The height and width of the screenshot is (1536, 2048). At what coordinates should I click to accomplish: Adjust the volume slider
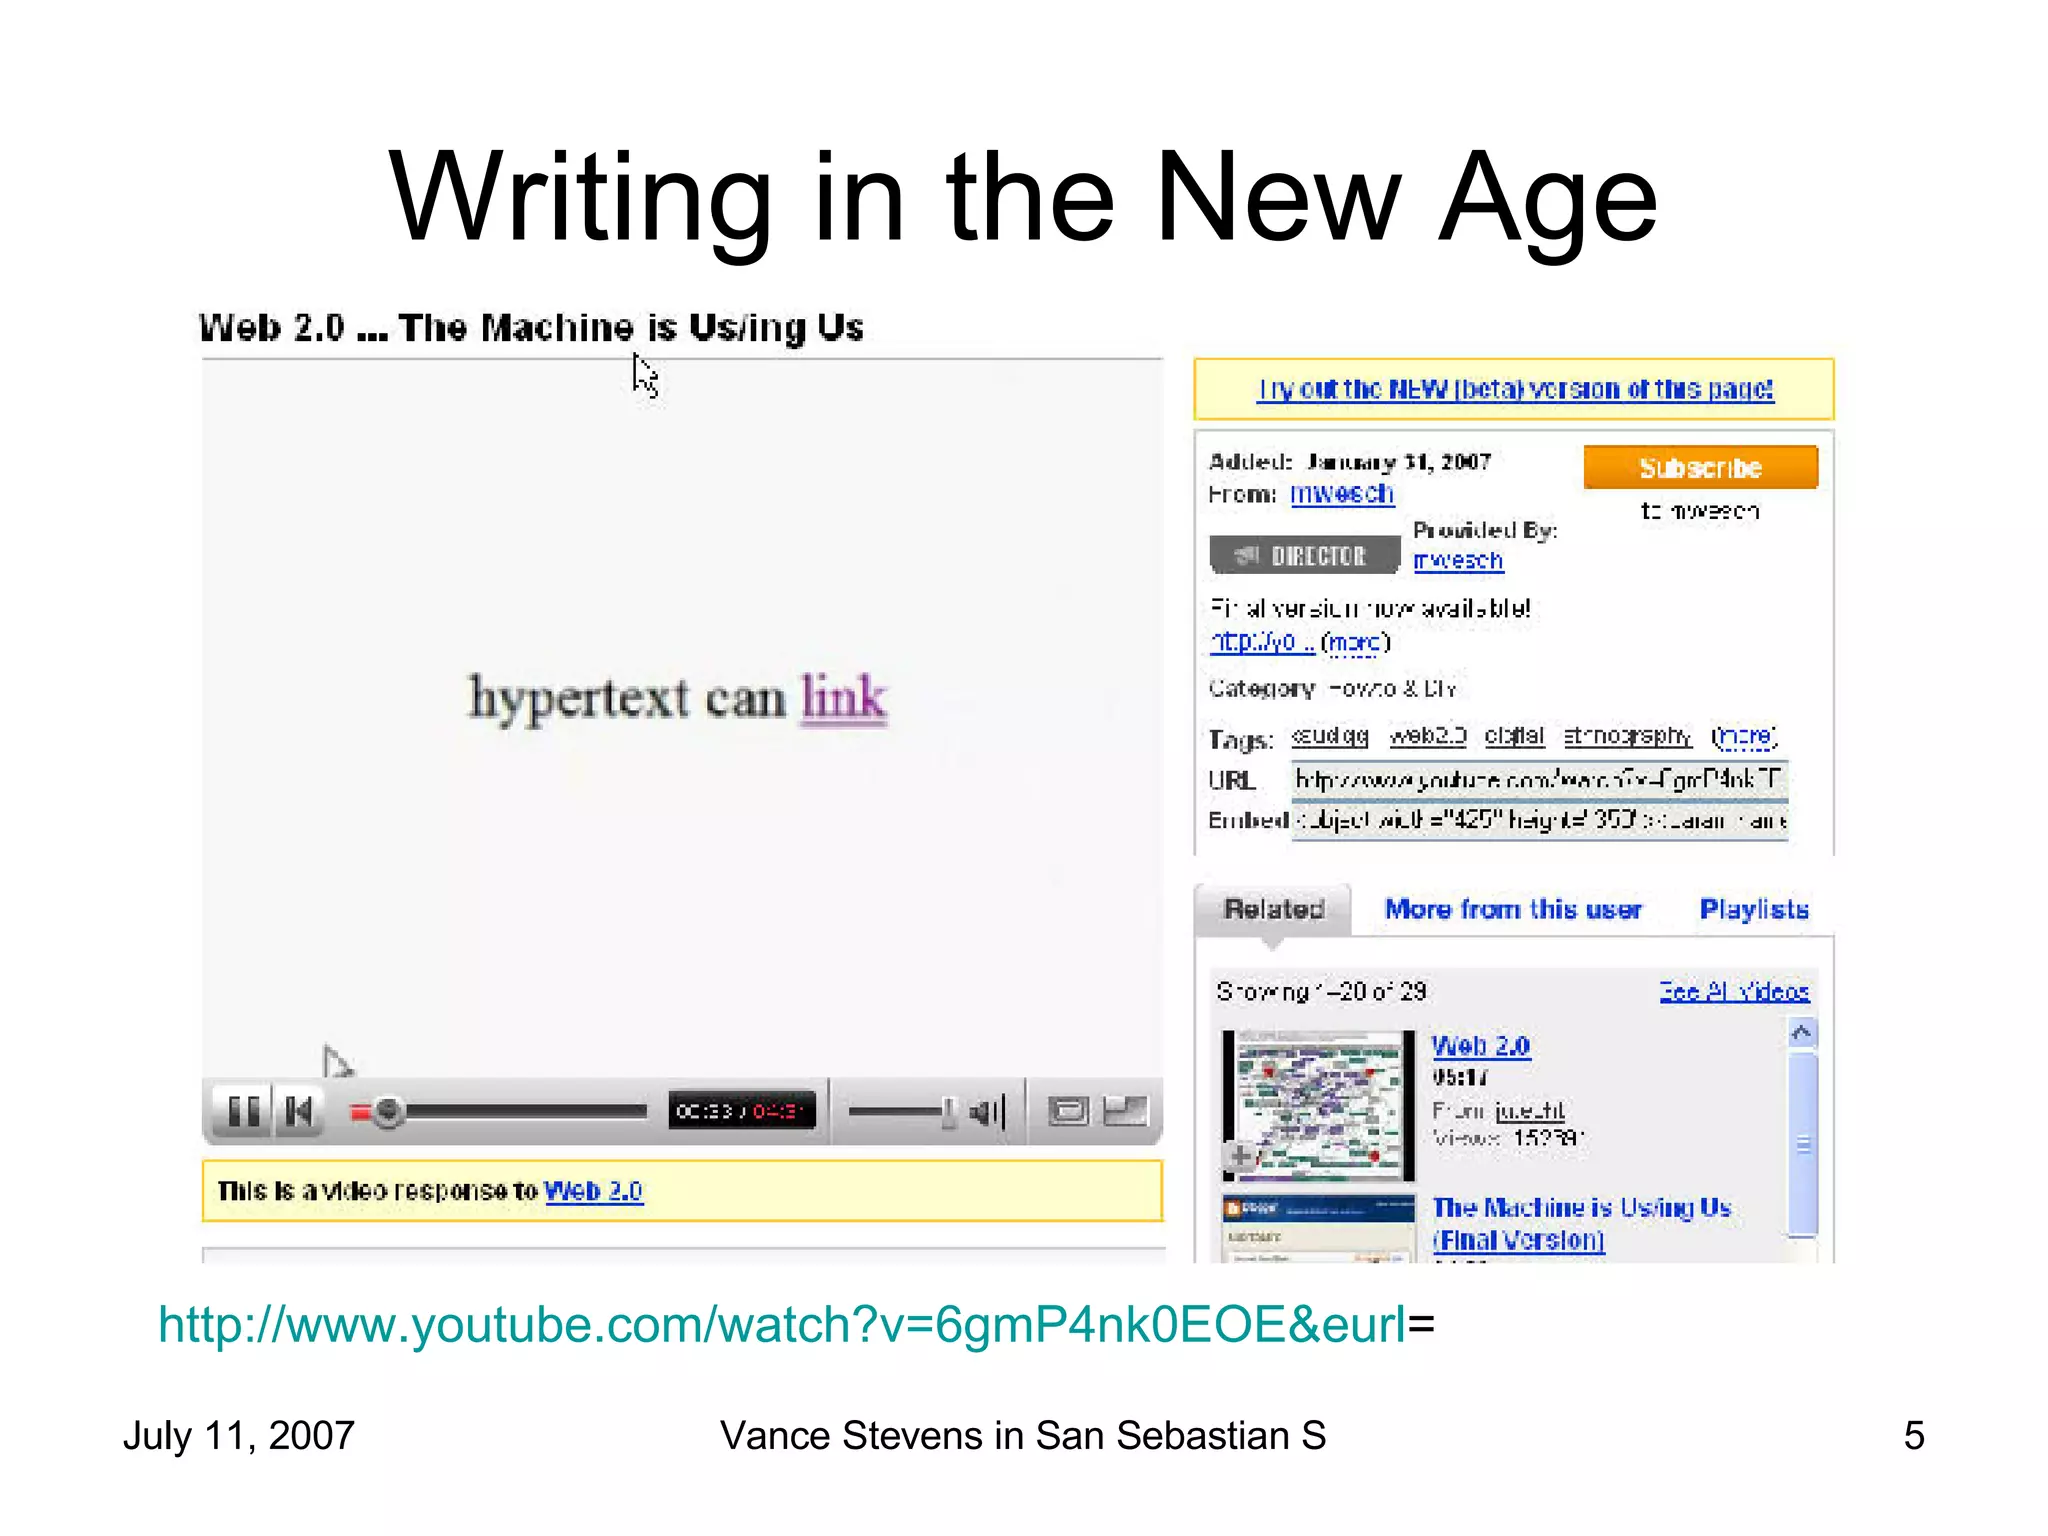tap(901, 1111)
